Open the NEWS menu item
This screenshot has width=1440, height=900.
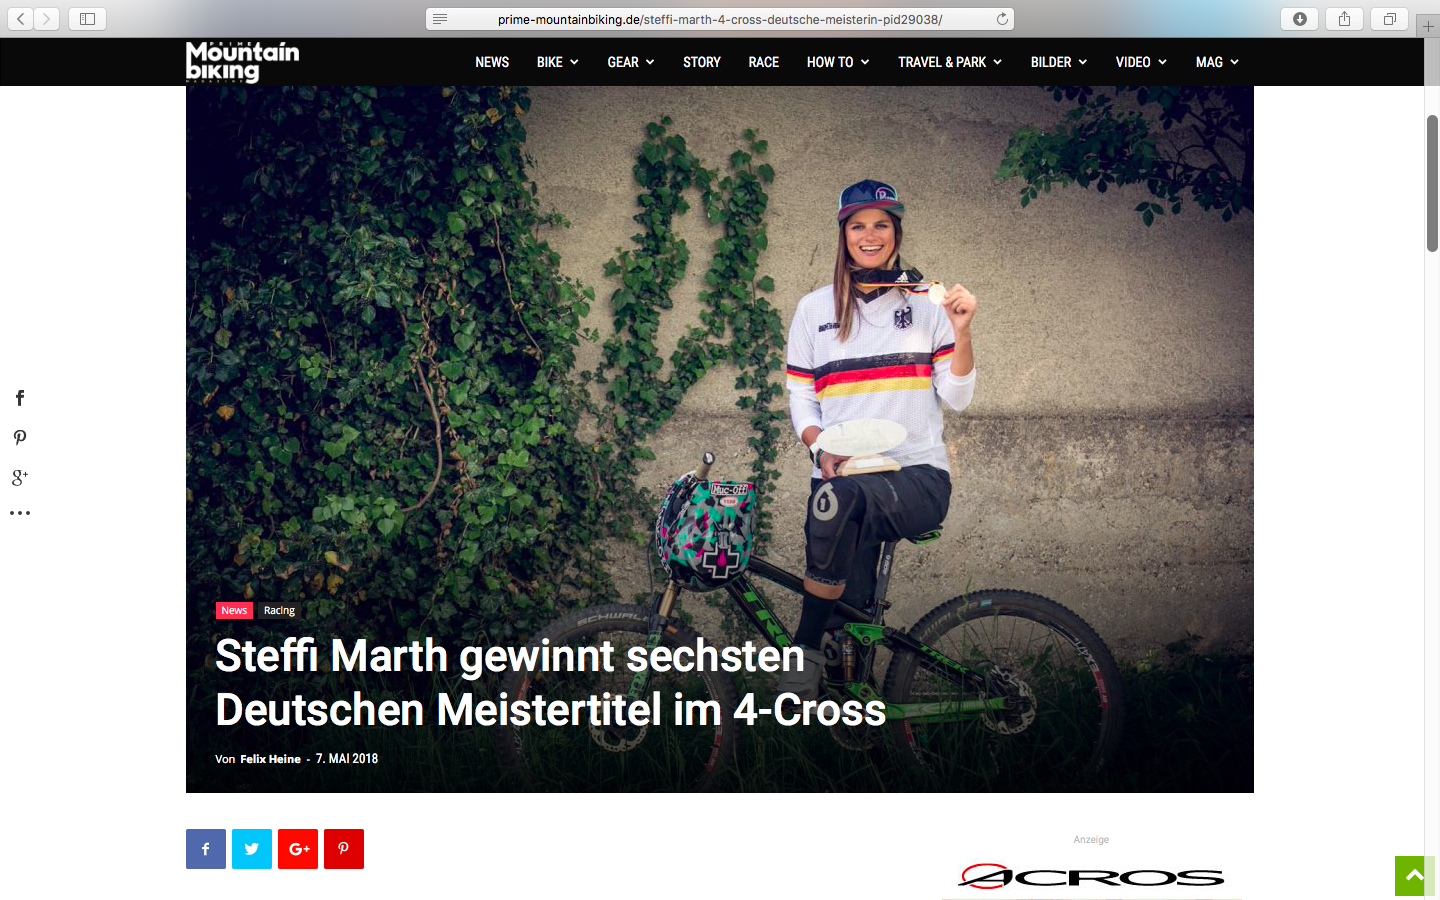(x=492, y=62)
